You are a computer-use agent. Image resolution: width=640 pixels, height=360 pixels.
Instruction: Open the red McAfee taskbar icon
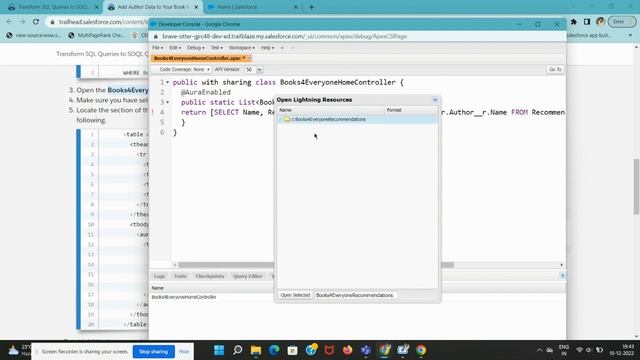[329, 350]
